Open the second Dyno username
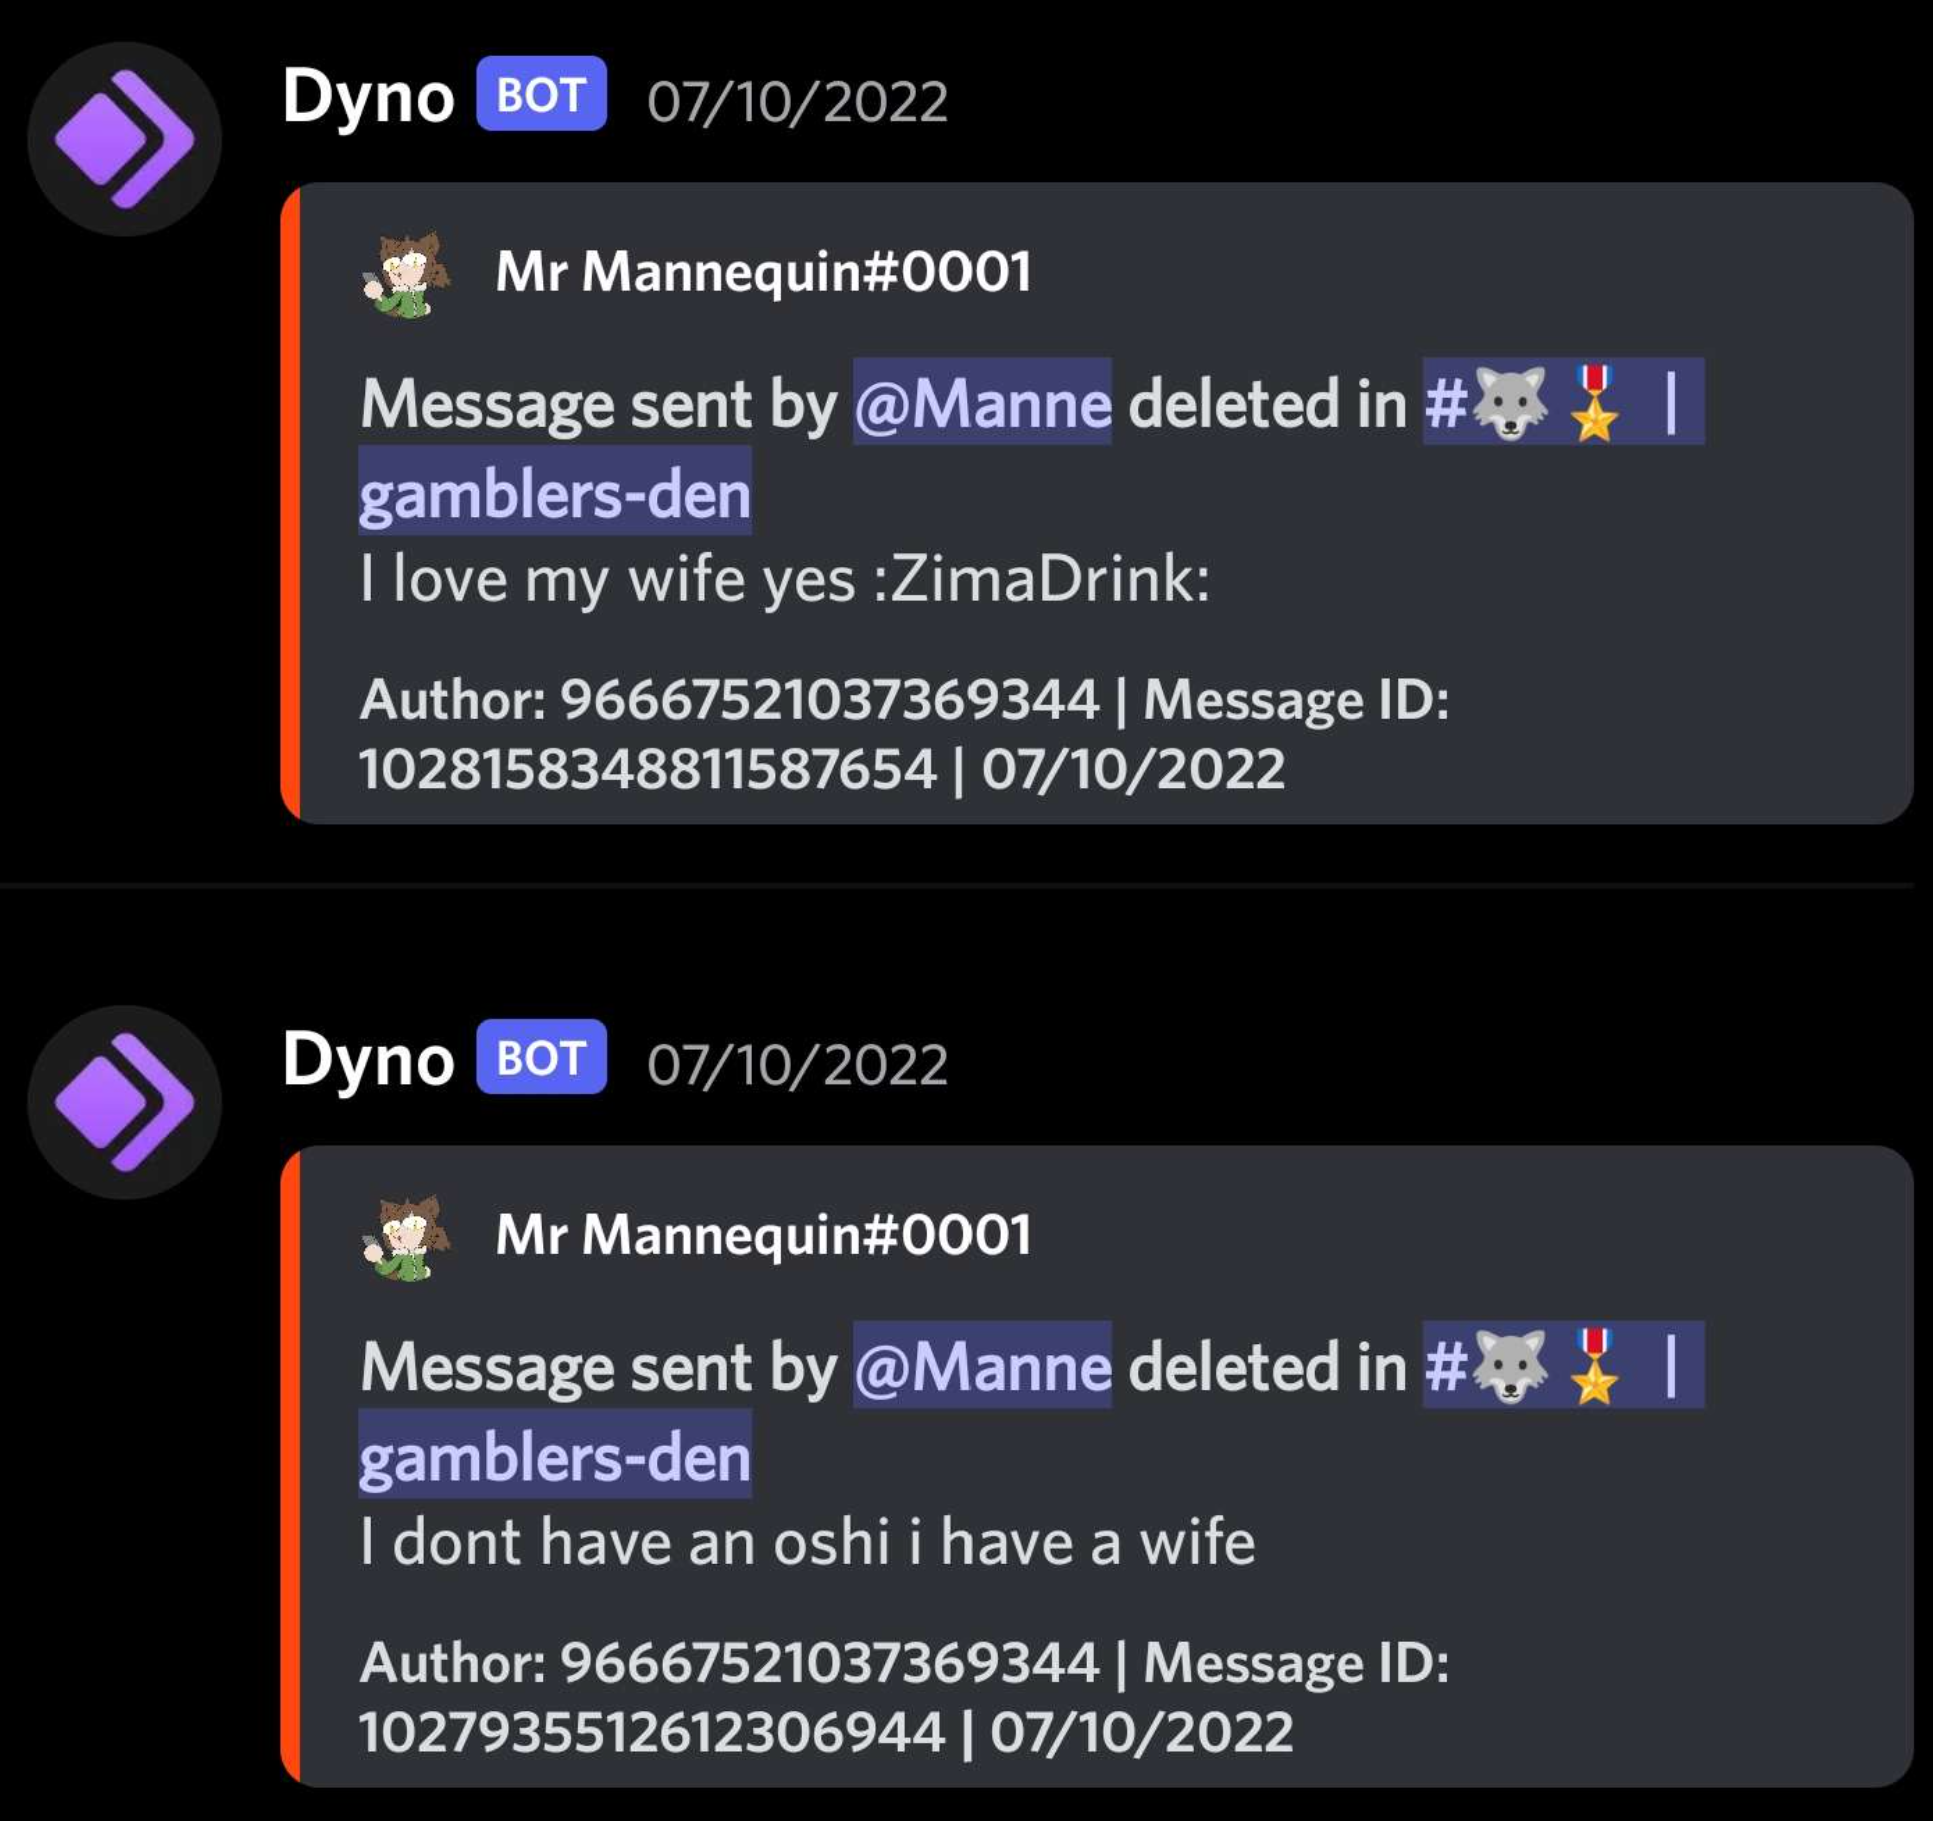1933x1821 pixels. [368, 1061]
